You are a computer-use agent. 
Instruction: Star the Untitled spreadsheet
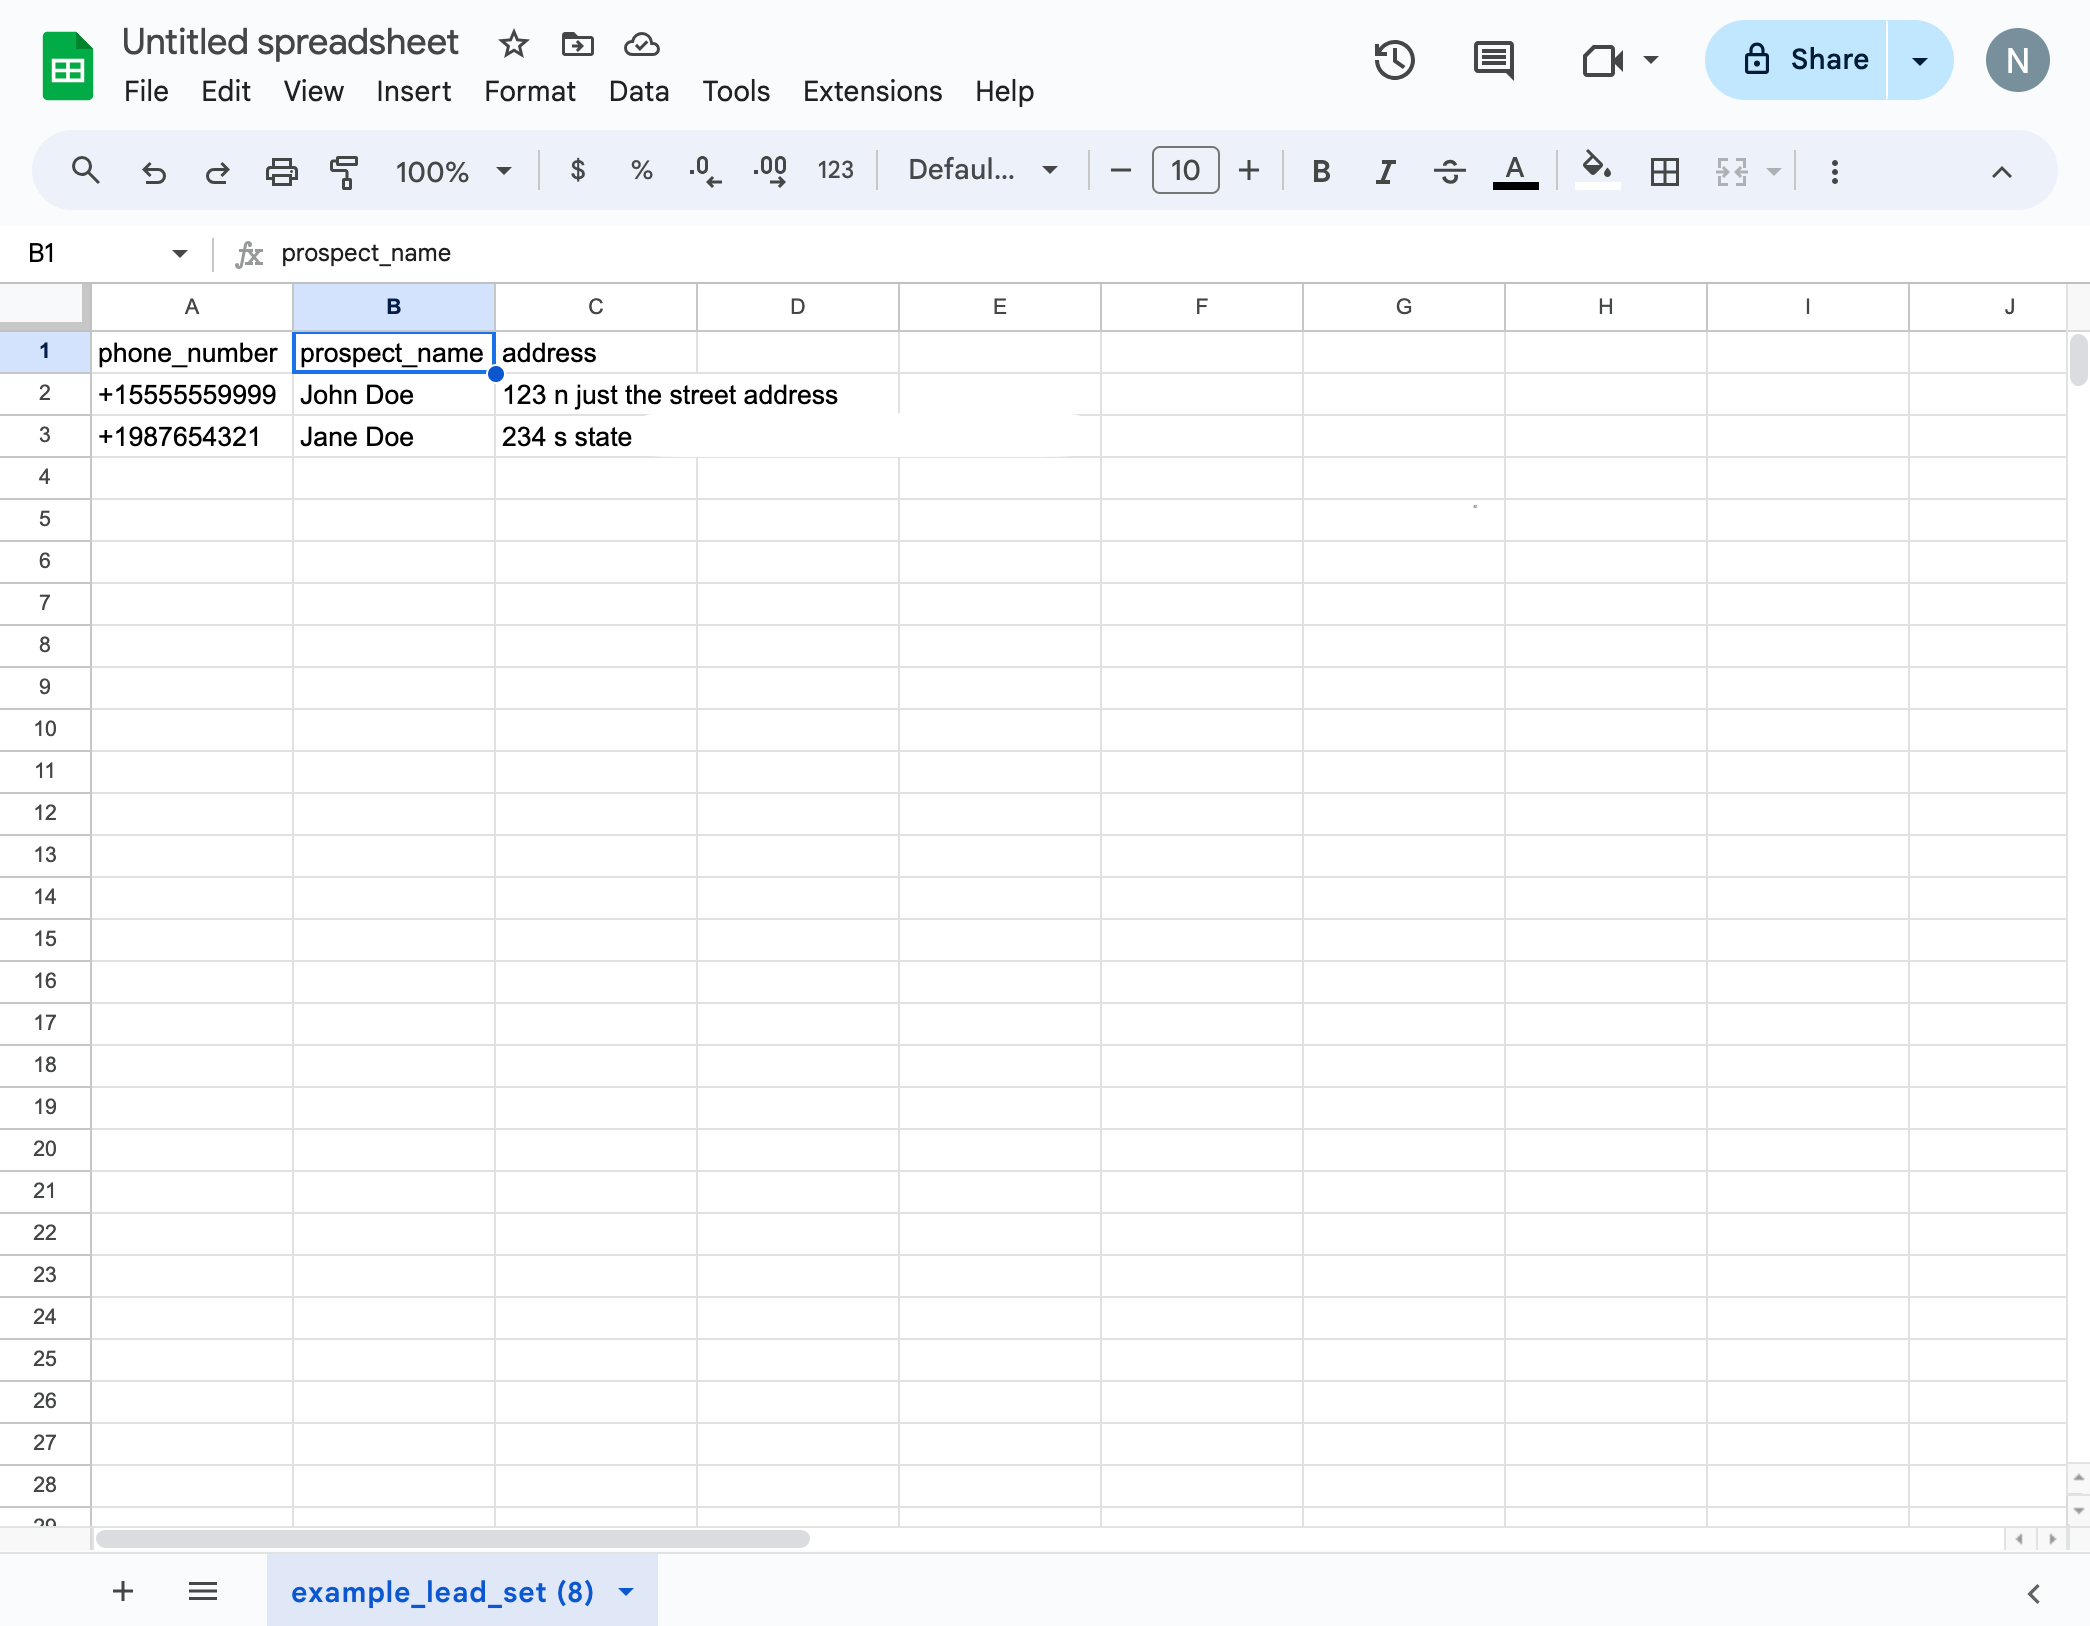[513, 44]
